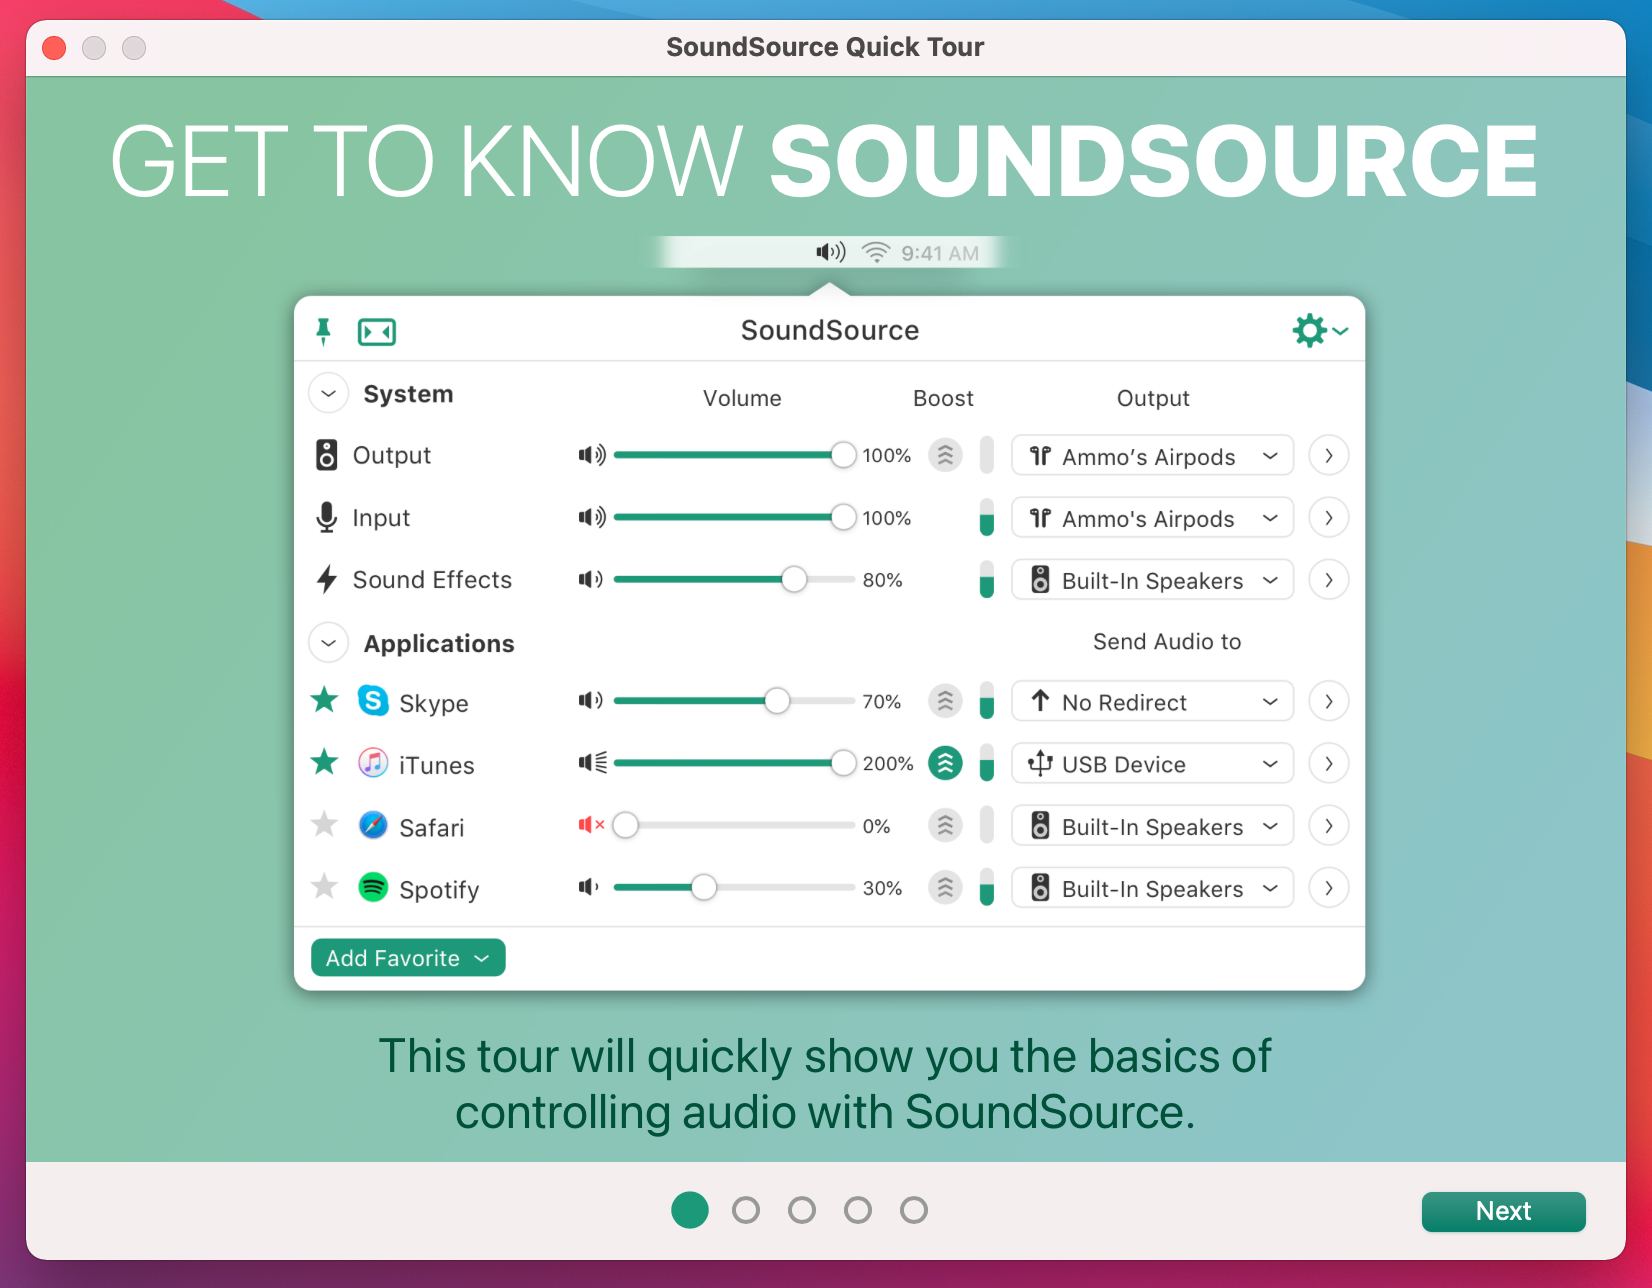
Task: Toggle boost for Skype
Action: [945, 701]
